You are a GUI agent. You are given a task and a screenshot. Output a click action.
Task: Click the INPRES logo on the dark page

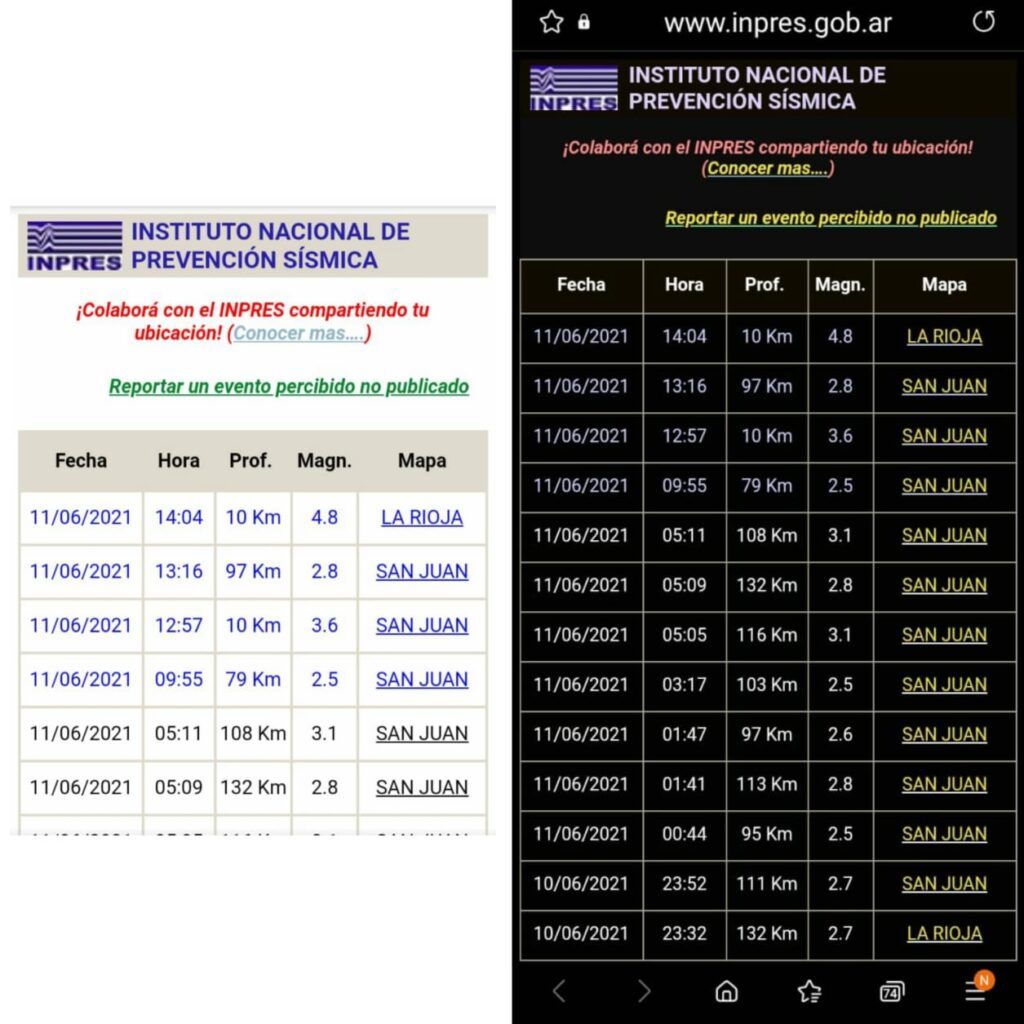coord(573,88)
